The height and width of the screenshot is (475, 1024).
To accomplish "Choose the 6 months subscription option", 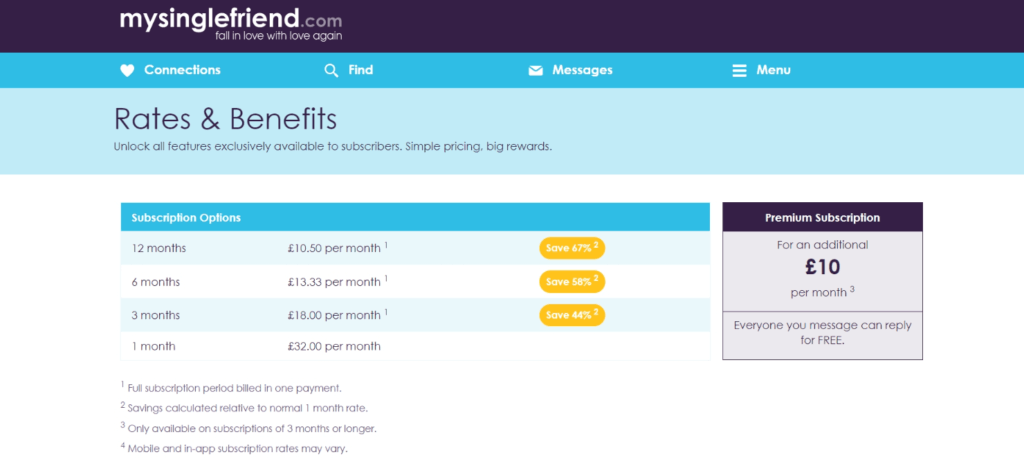I will (x=415, y=282).
